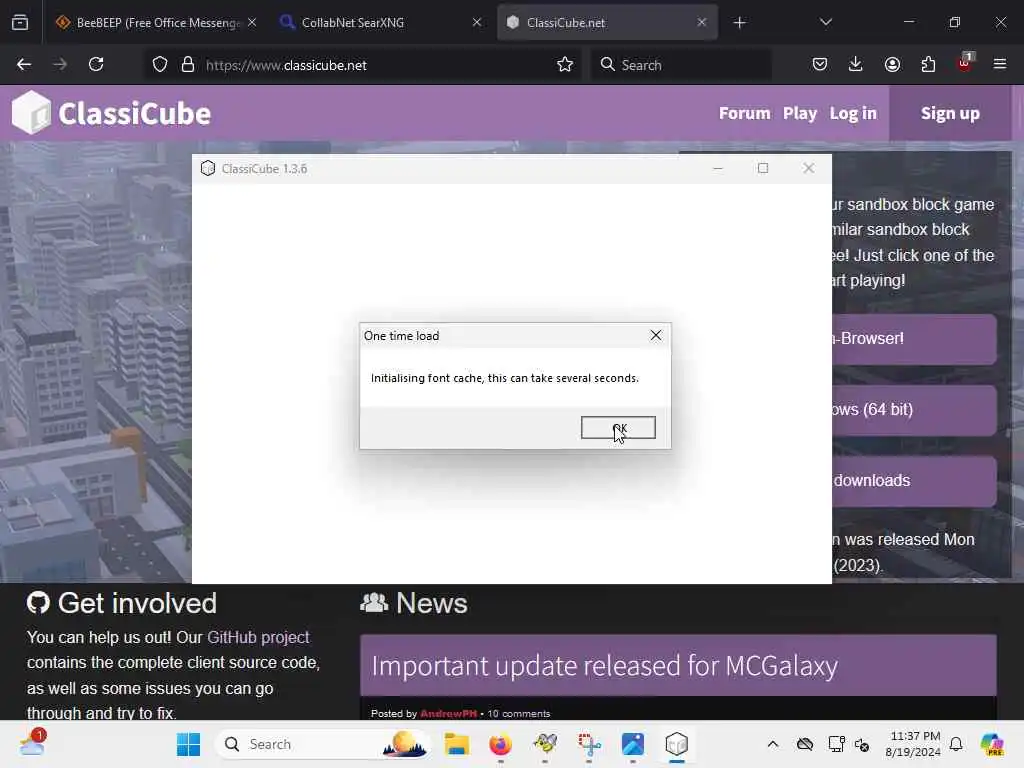
Task: Open a new browser tab
Action: [739, 23]
